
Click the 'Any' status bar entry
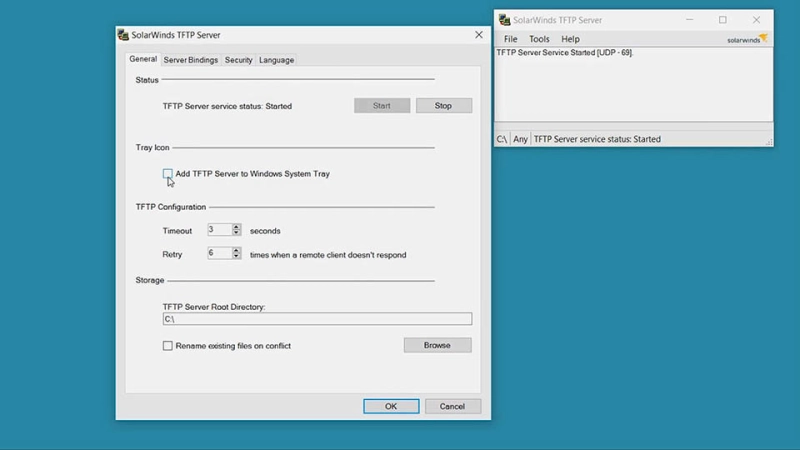click(520, 139)
